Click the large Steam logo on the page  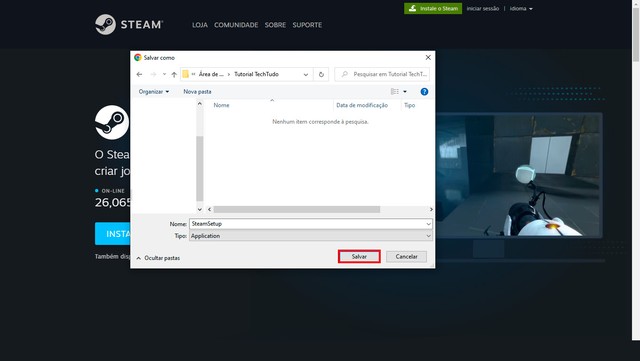(x=112, y=122)
